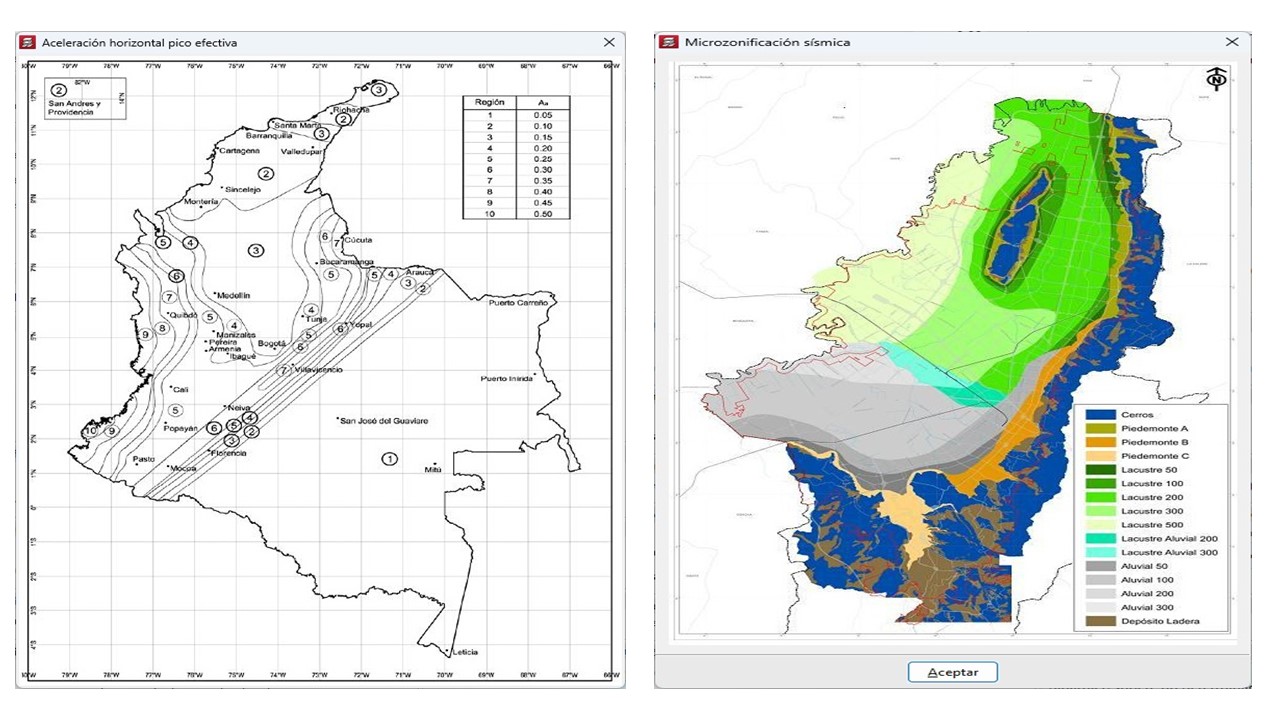Click the Piedemonte A legend swatch
The height and width of the screenshot is (720, 1280).
1100,428
